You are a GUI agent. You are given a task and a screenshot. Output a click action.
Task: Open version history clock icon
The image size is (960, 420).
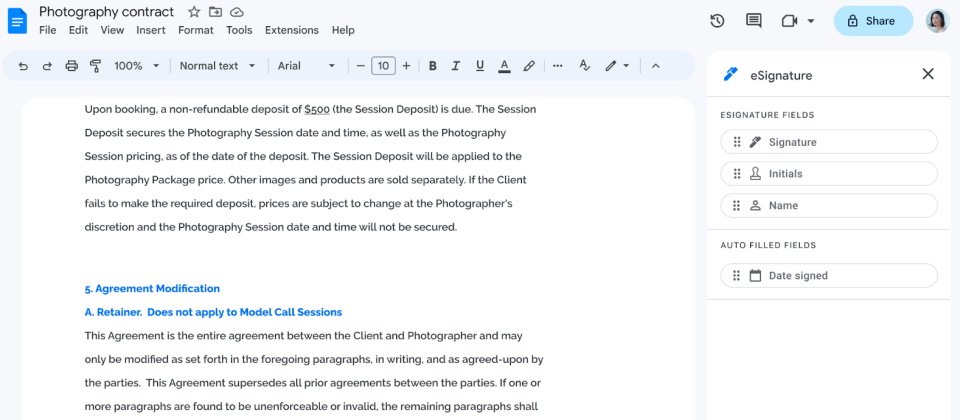click(717, 21)
